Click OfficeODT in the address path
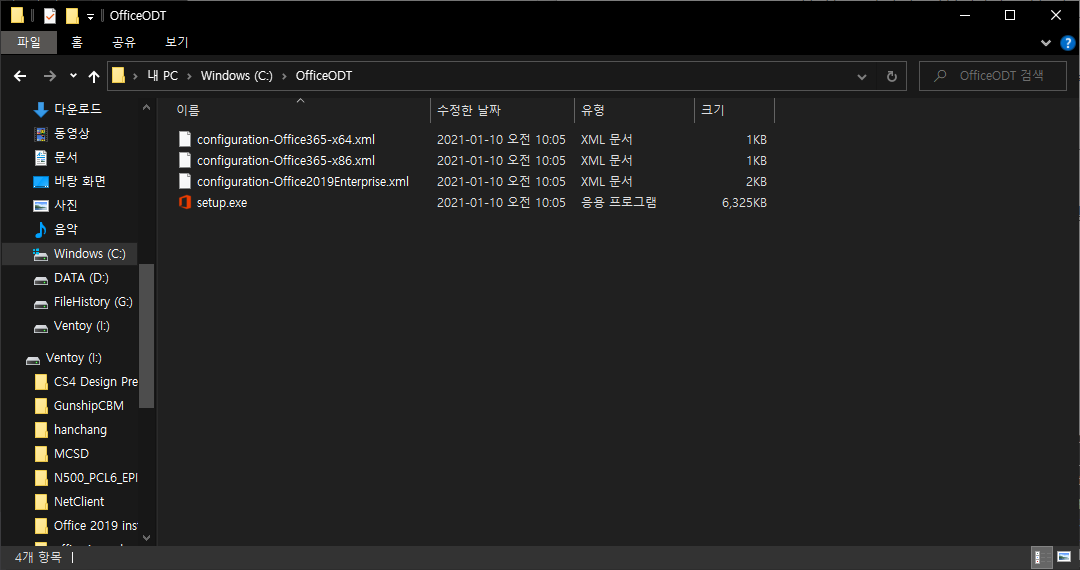 (324, 76)
